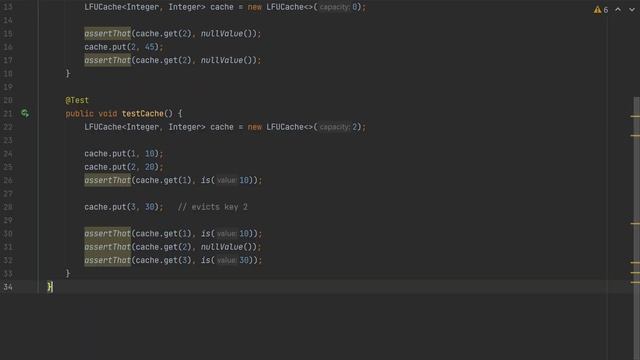Go to previous highlighted problem arrow
The image size is (640, 360).
(x=618, y=9)
